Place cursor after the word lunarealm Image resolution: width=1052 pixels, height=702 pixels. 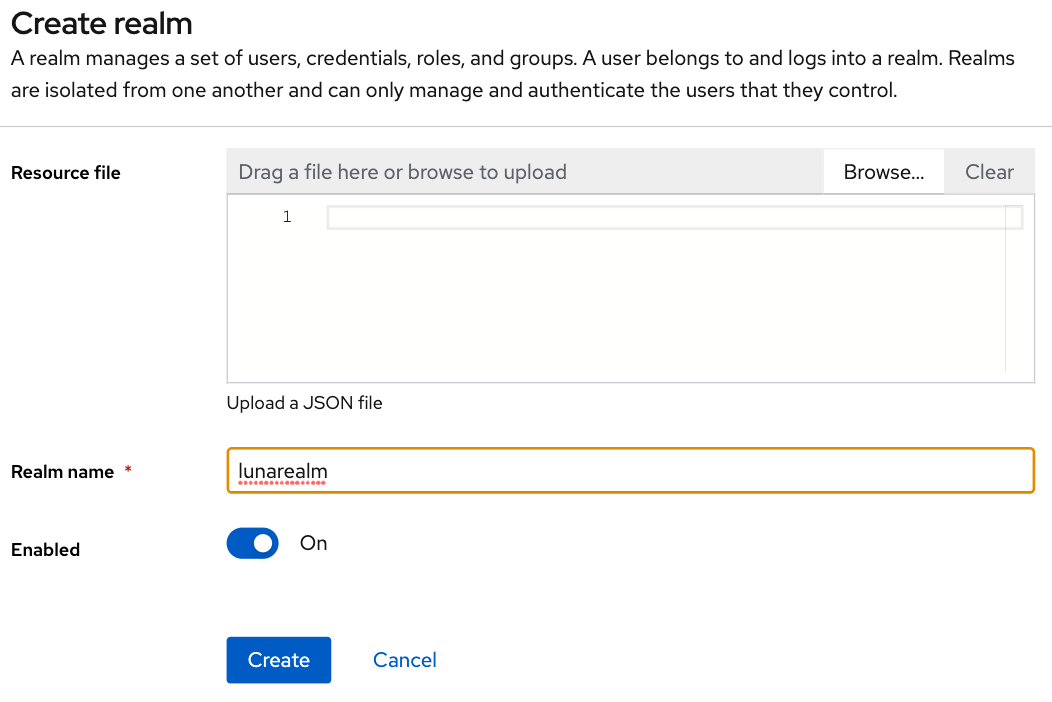pos(329,471)
